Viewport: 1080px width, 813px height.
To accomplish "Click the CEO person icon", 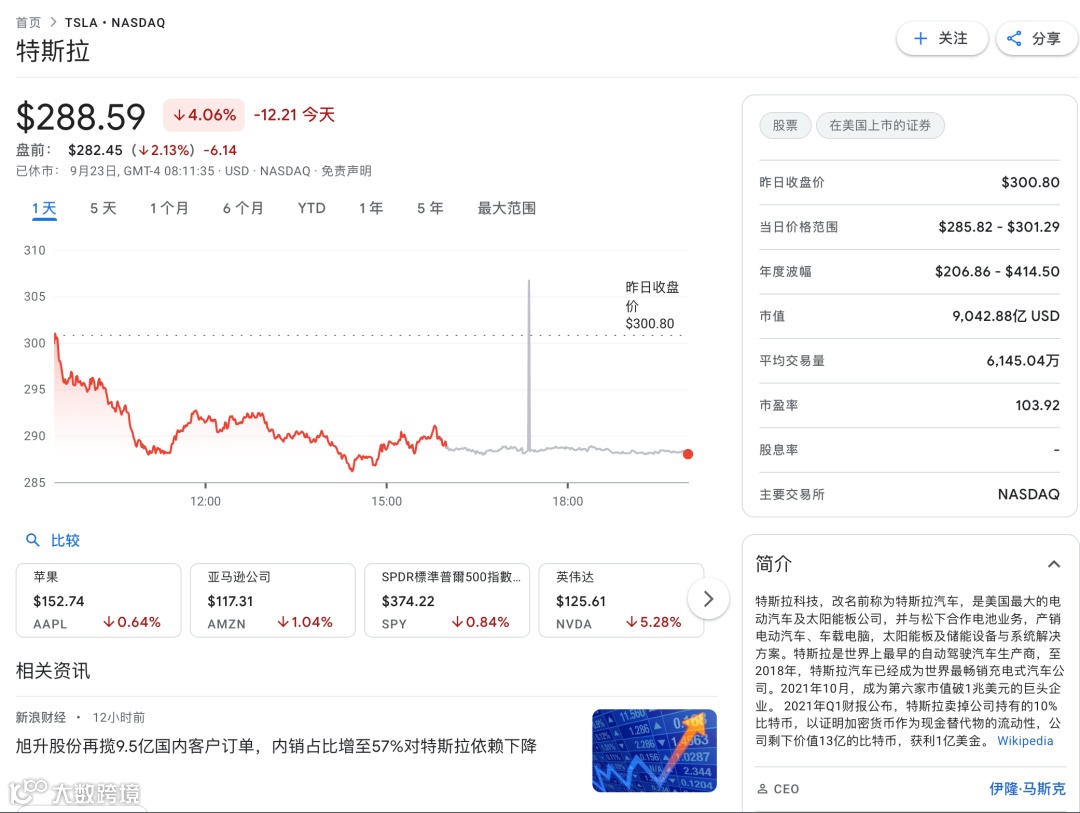I will [762, 789].
